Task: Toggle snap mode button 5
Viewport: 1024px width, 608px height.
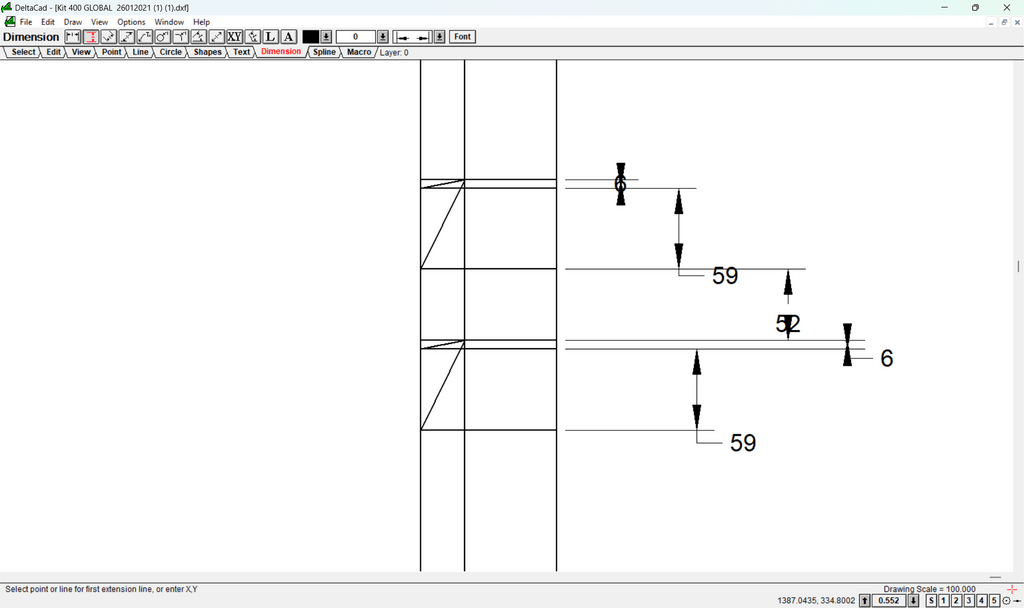Action: (x=994, y=601)
